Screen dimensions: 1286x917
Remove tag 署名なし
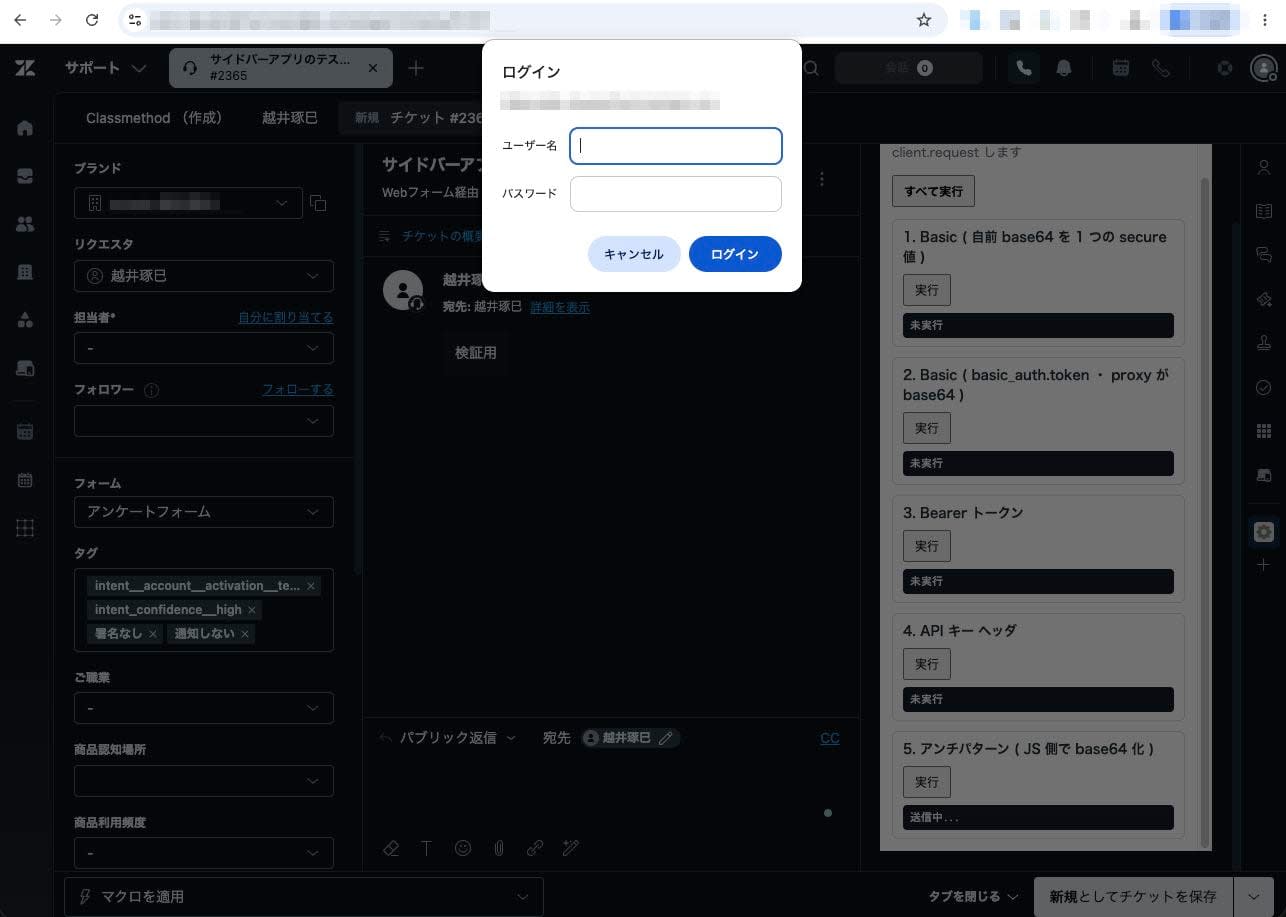tap(153, 634)
